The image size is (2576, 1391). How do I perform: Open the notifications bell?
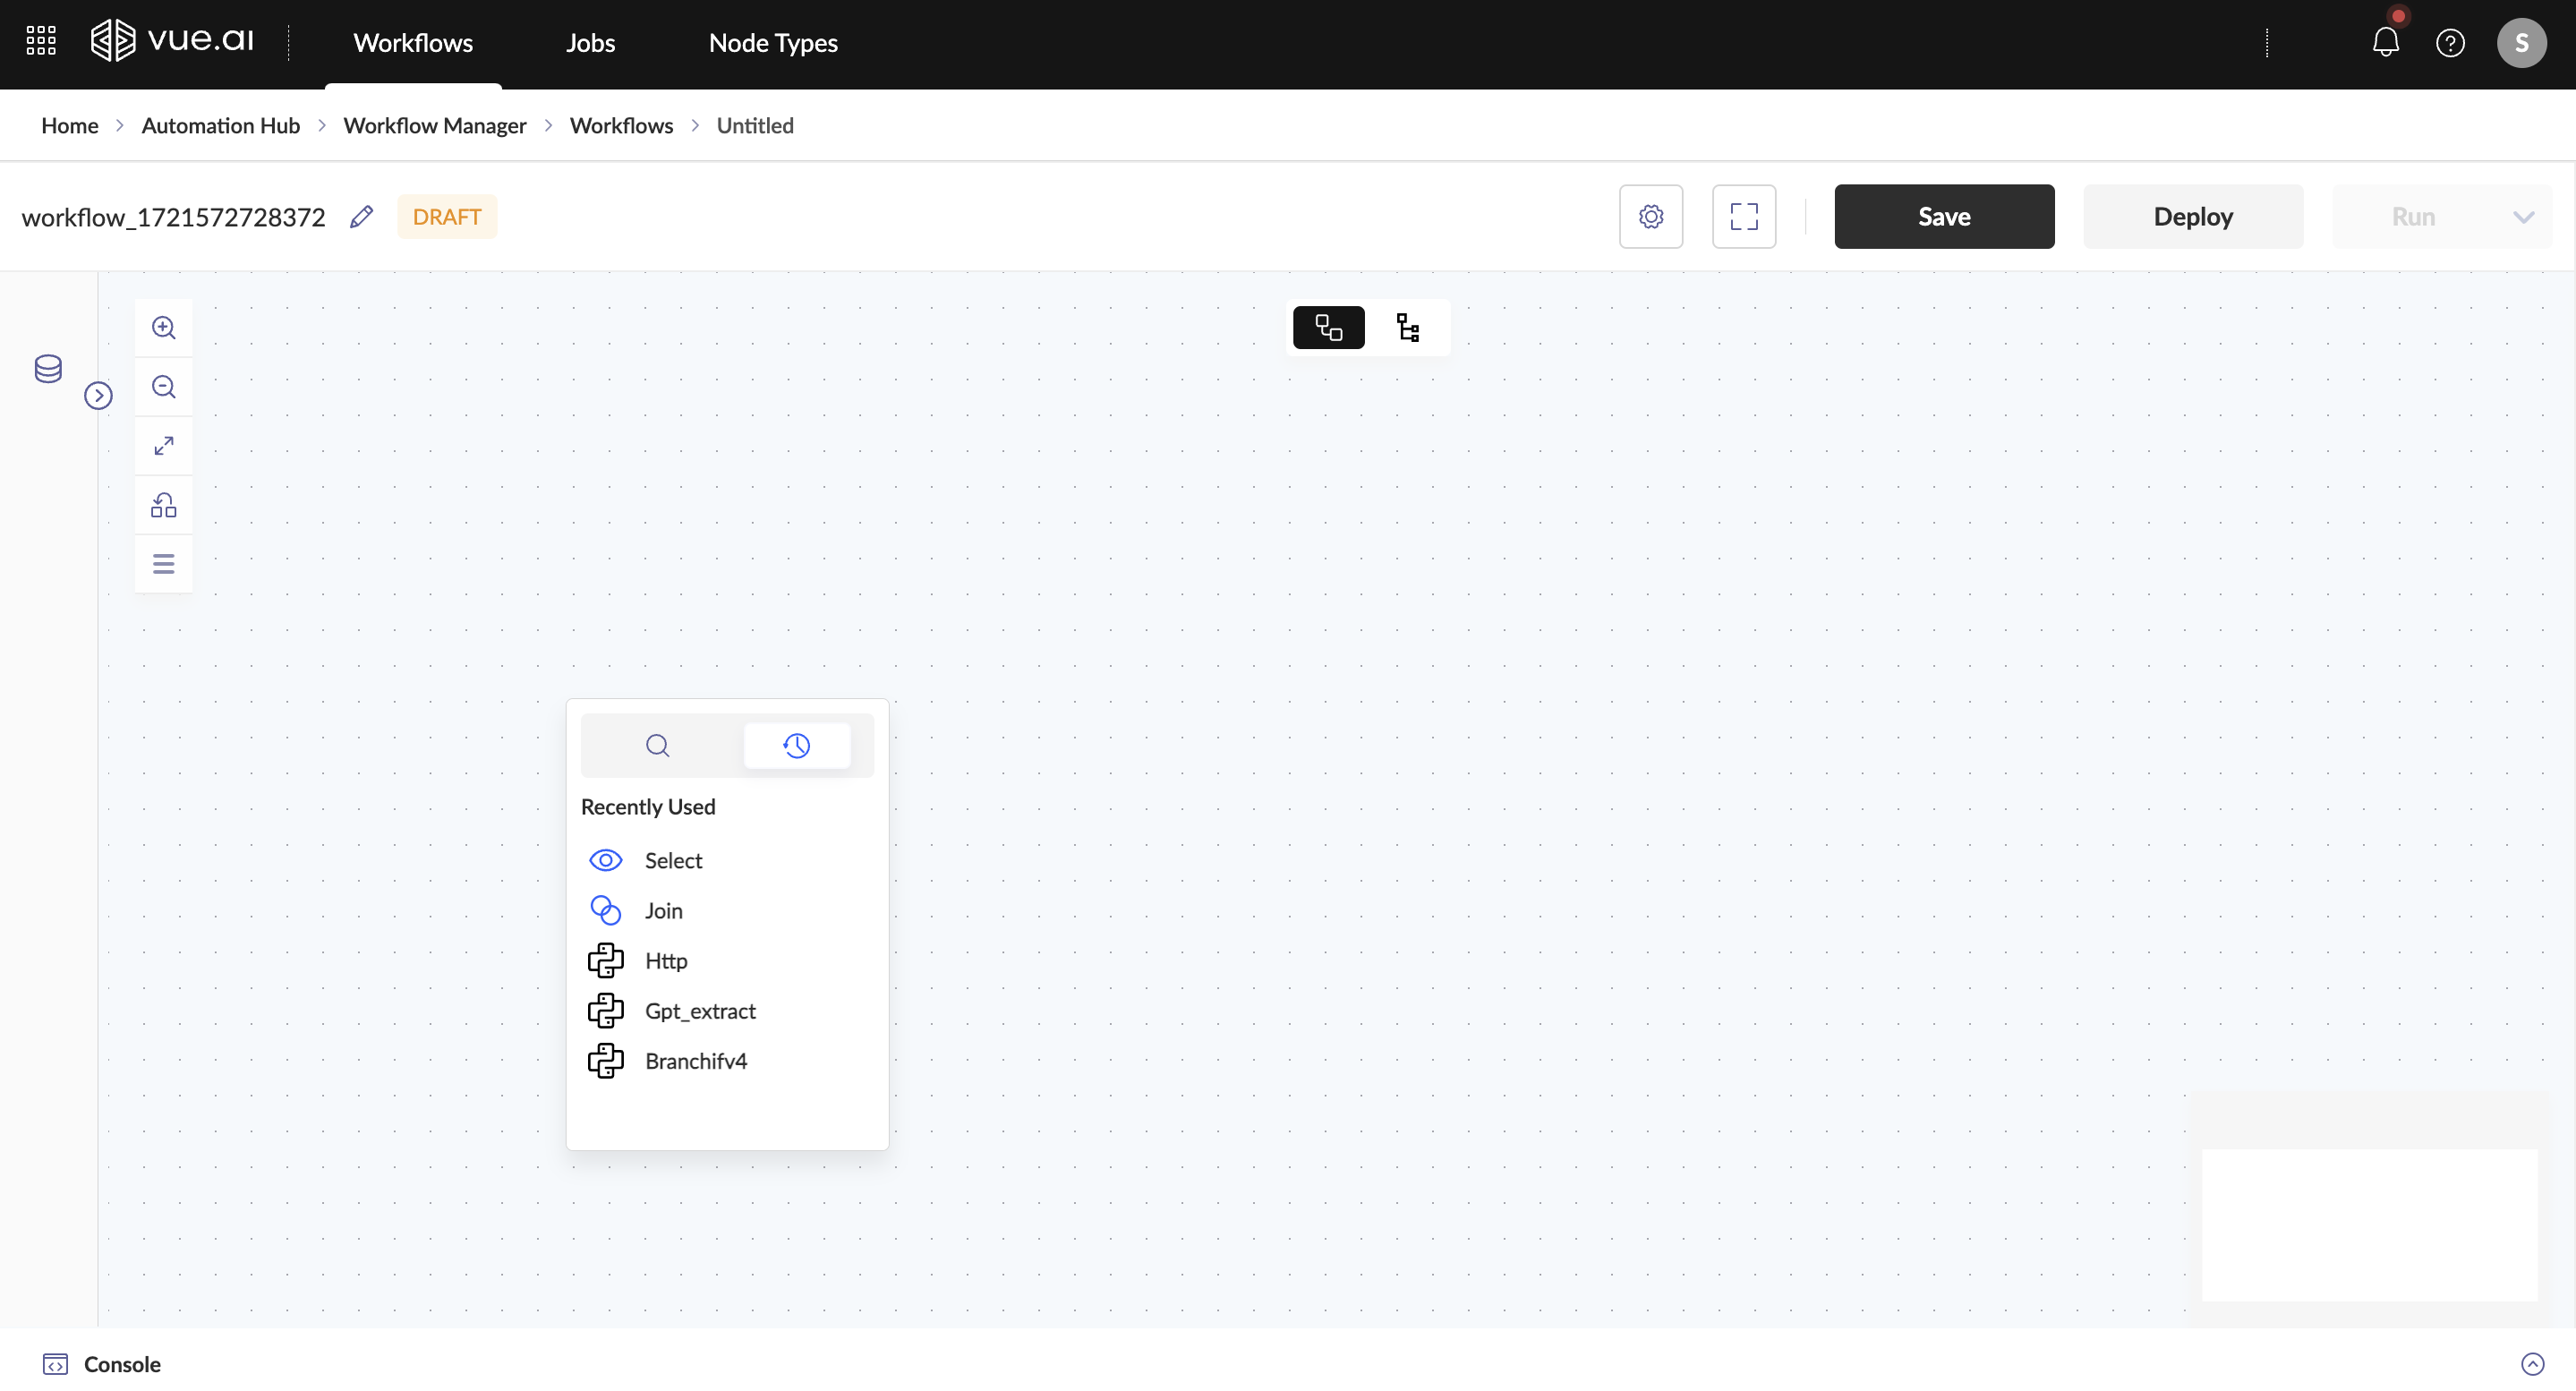click(x=2385, y=43)
